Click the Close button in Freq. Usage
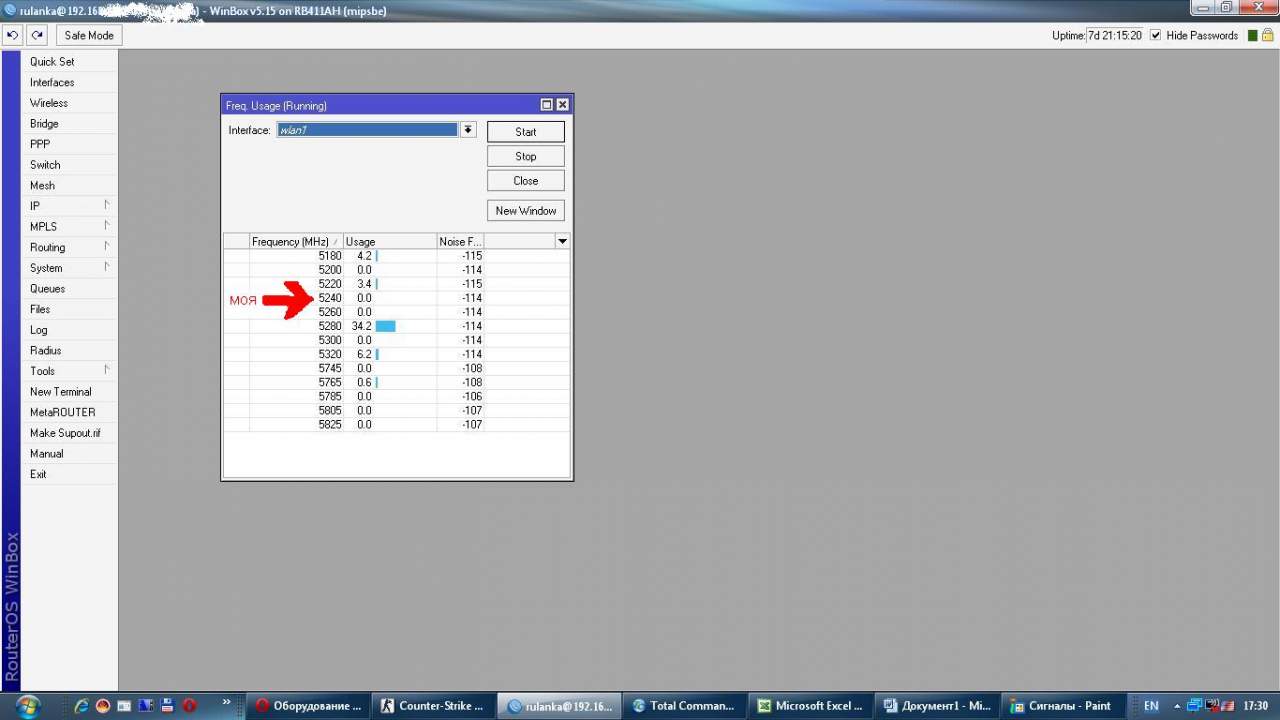The width and height of the screenshot is (1280, 720). point(526,181)
